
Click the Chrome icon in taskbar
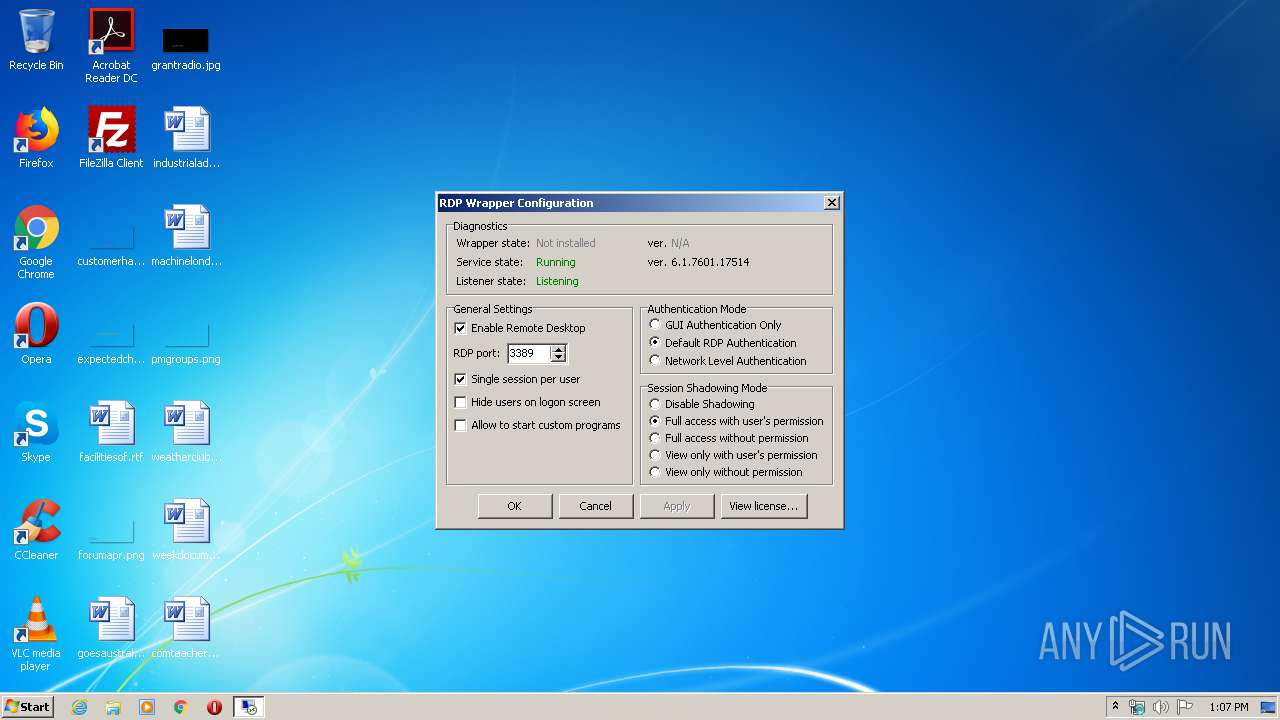click(180, 707)
